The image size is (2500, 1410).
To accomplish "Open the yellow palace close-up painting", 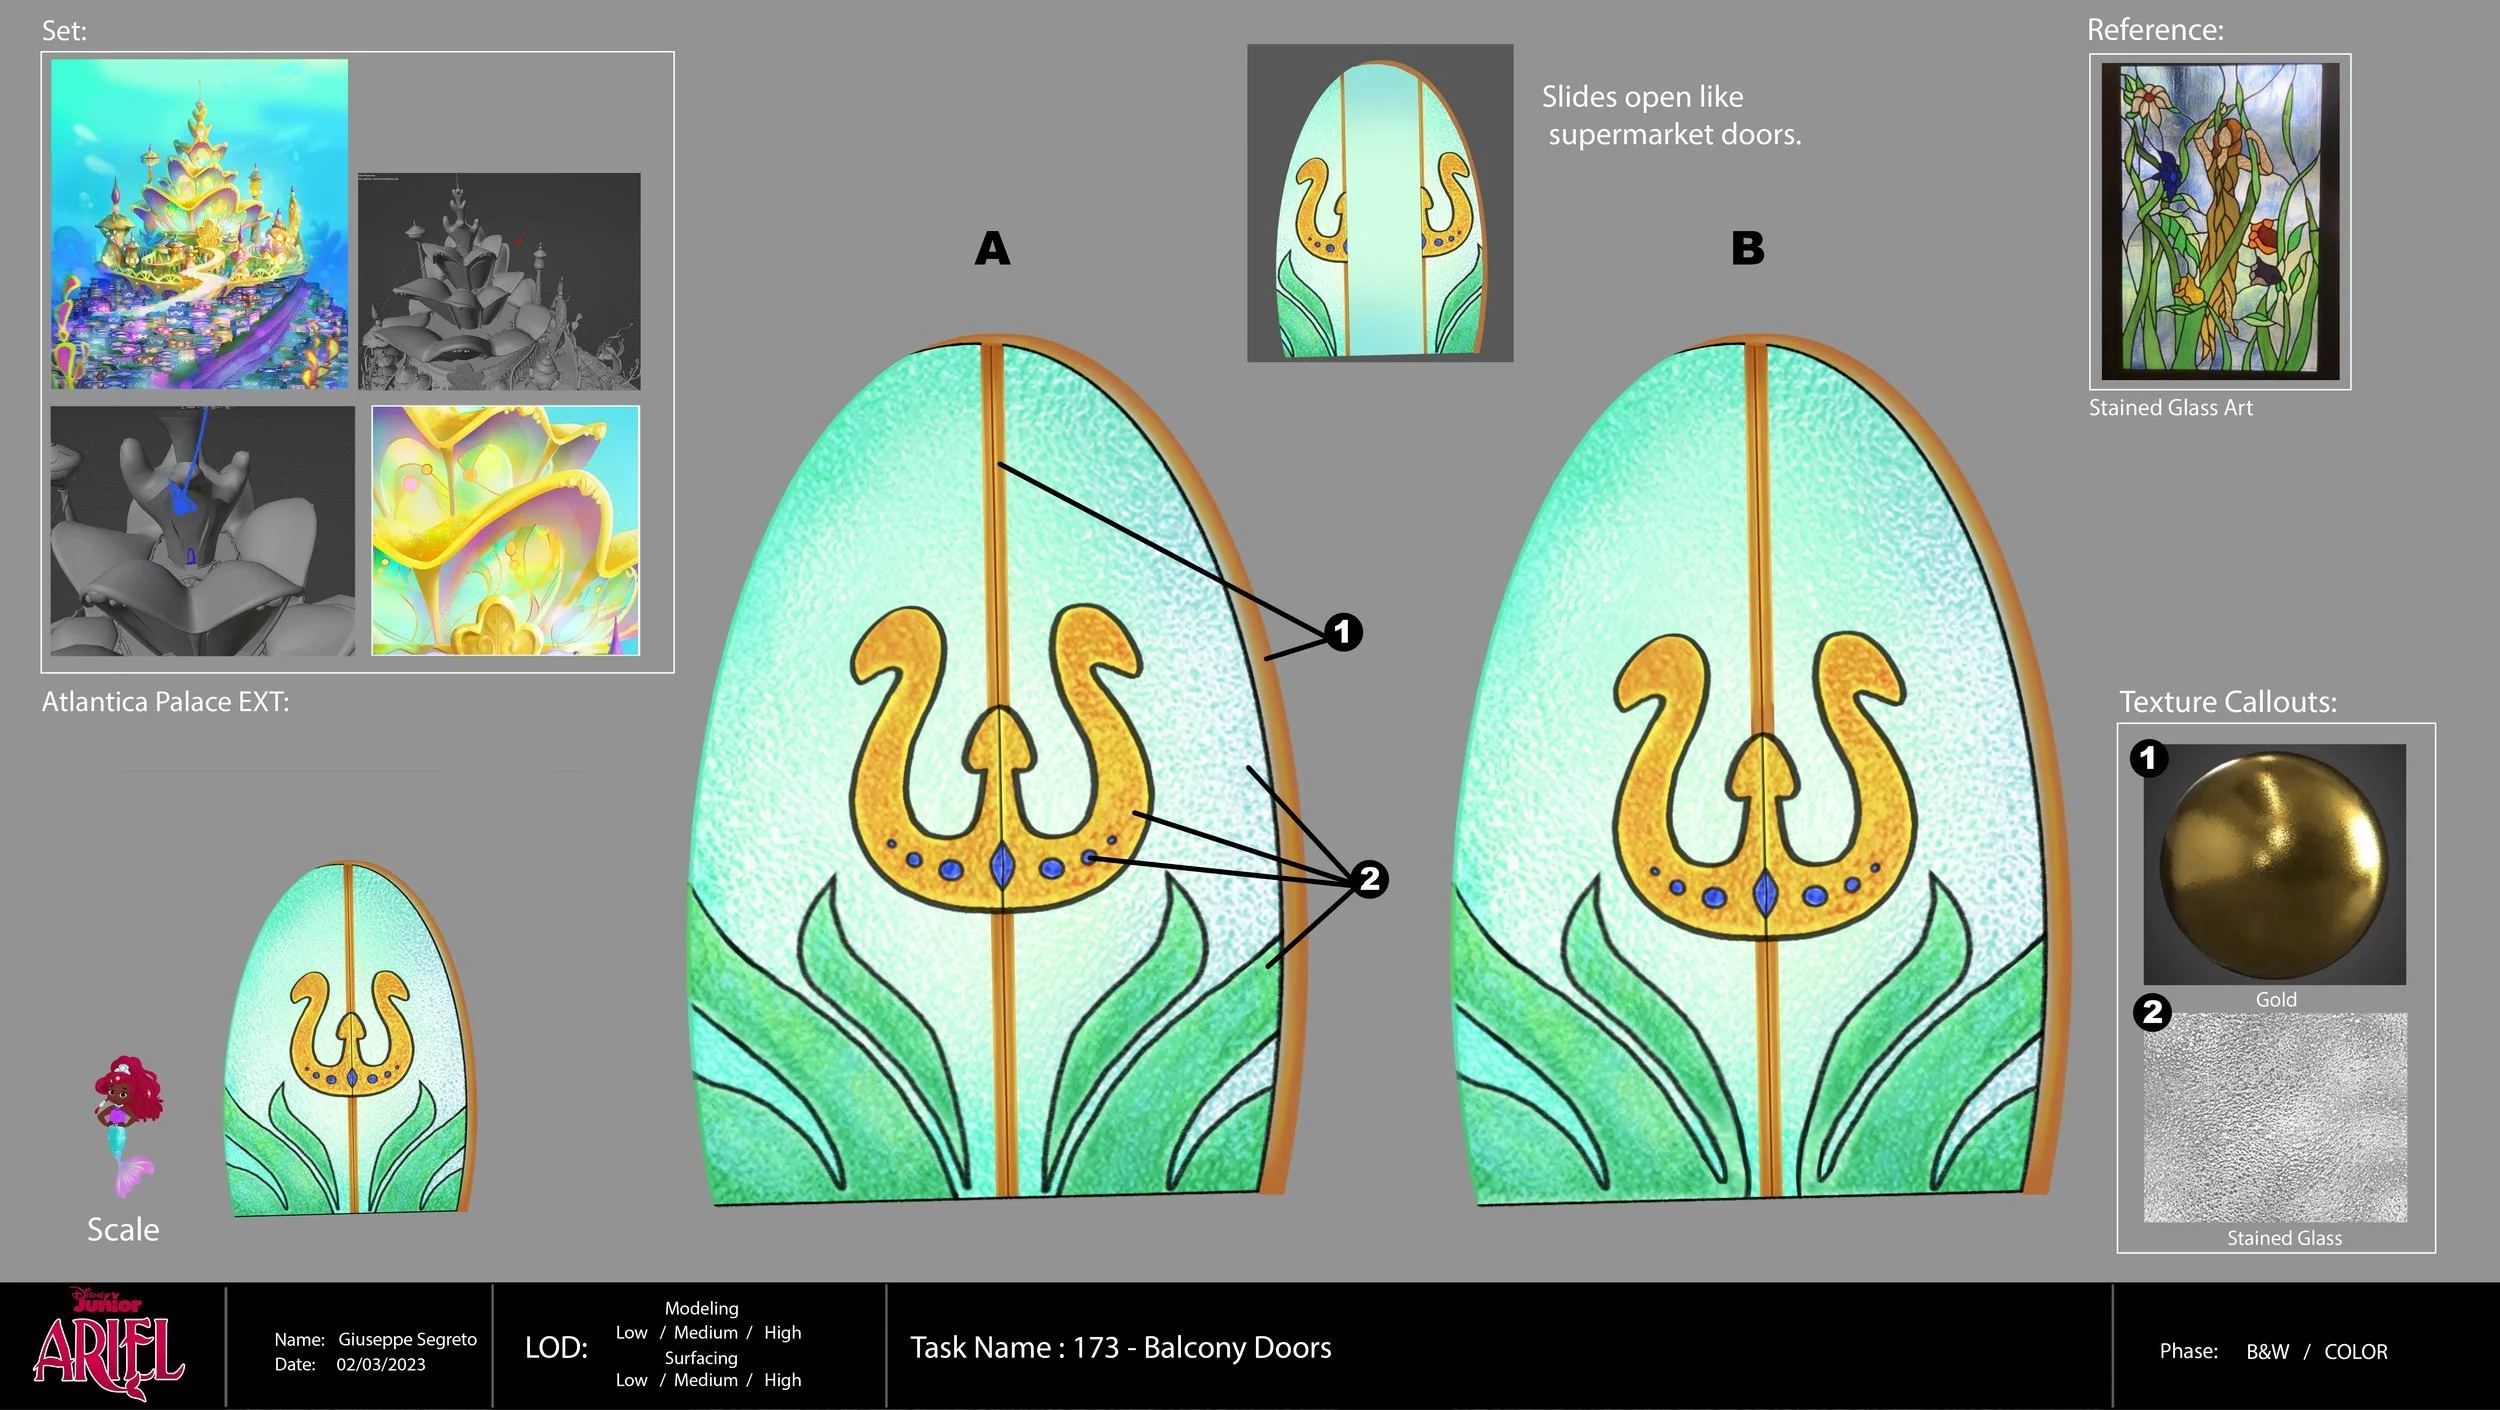I will point(506,531).
